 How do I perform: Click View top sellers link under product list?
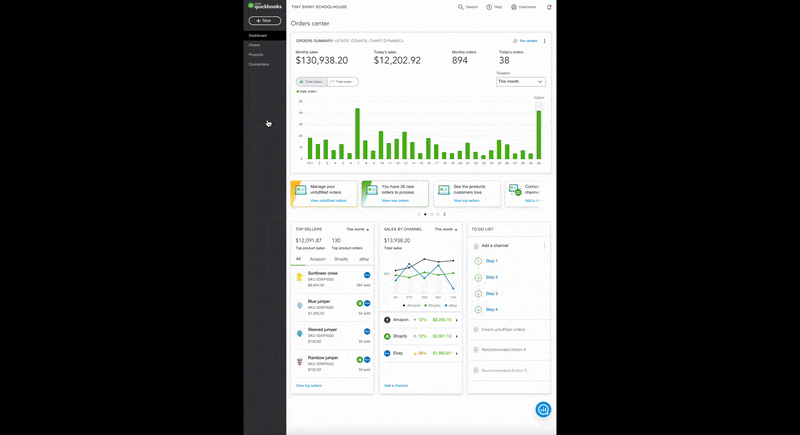click(x=309, y=386)
